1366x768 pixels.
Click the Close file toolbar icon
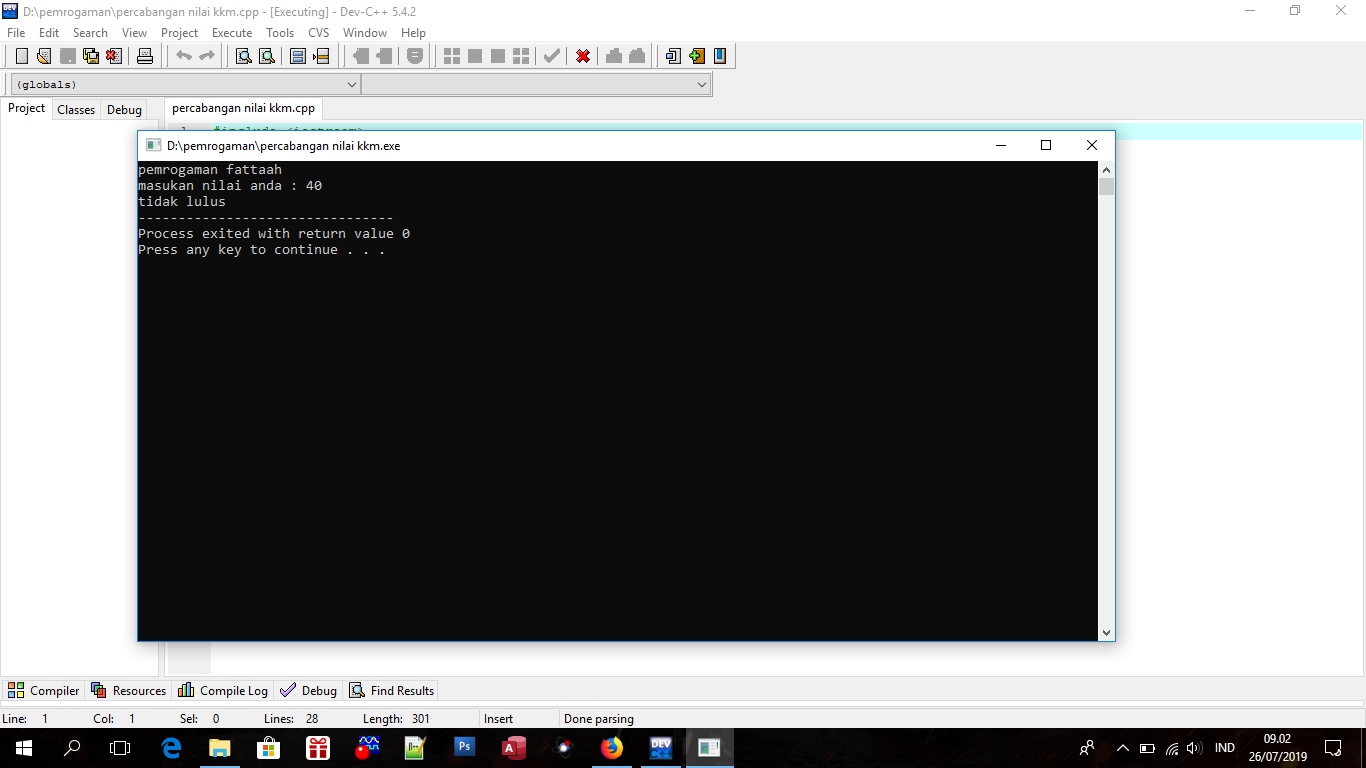114,56
